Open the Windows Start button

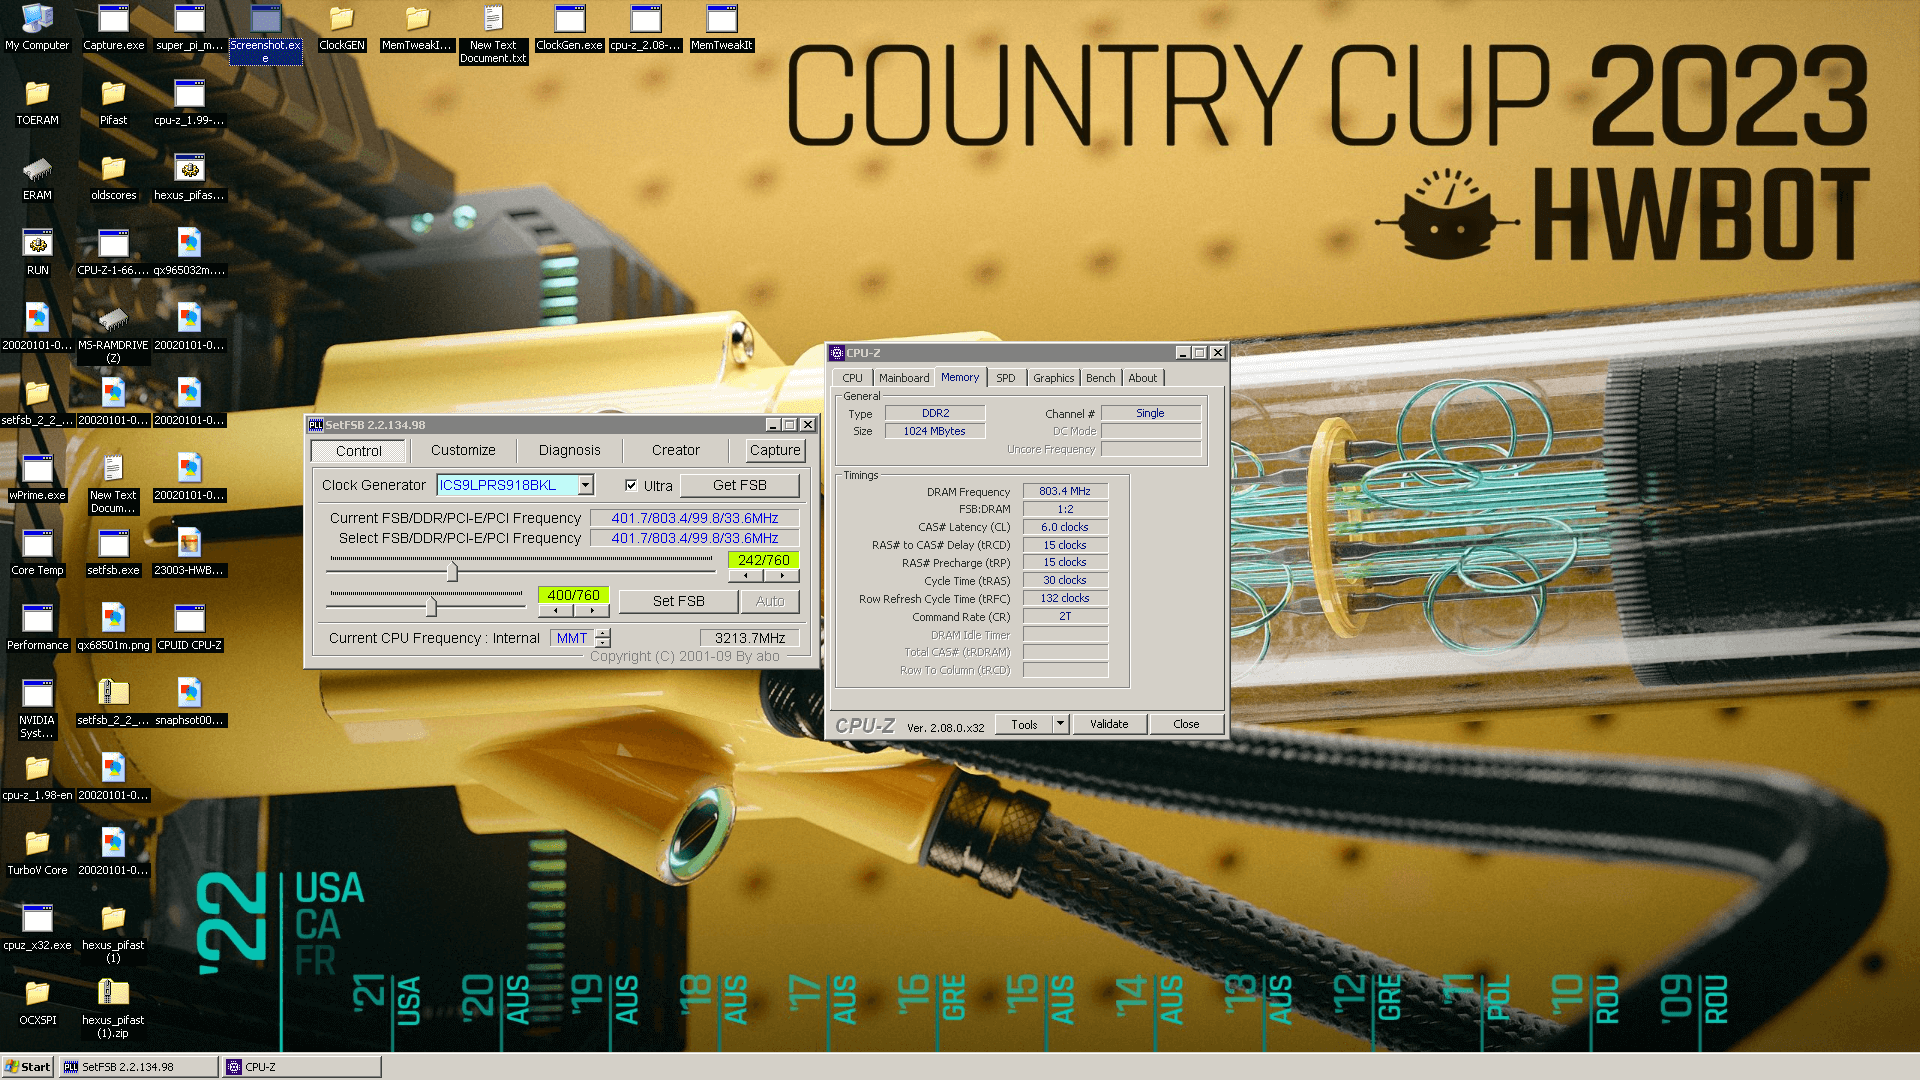tap(28, 1067)
